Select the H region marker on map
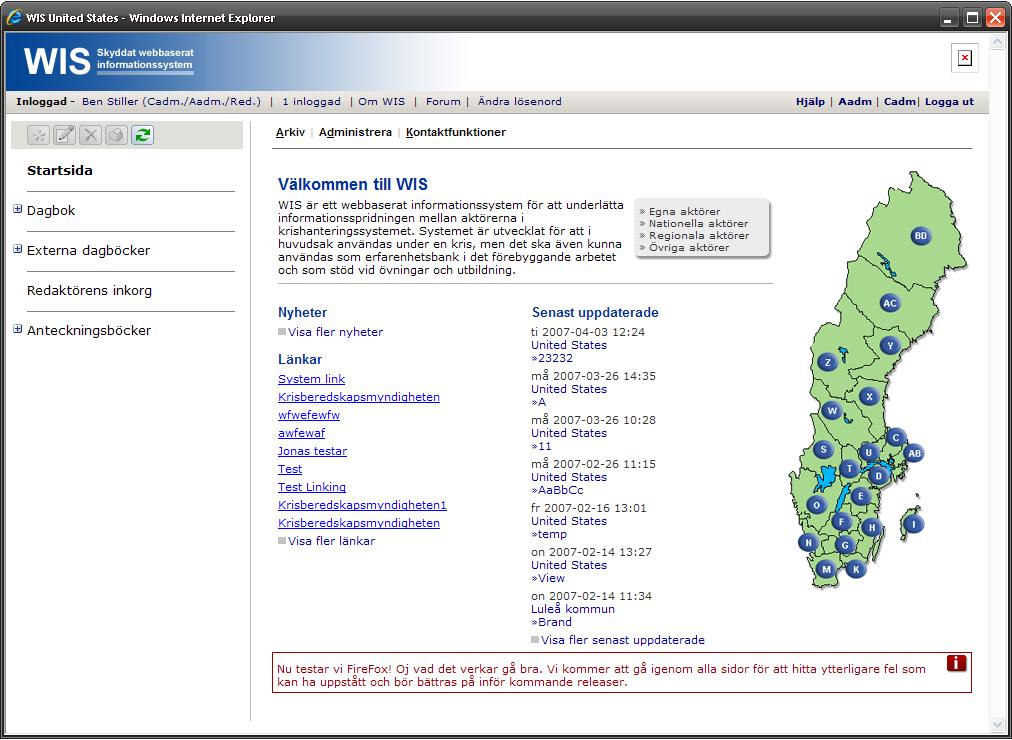Screen dimensions: 1012x740 point(872,528)
